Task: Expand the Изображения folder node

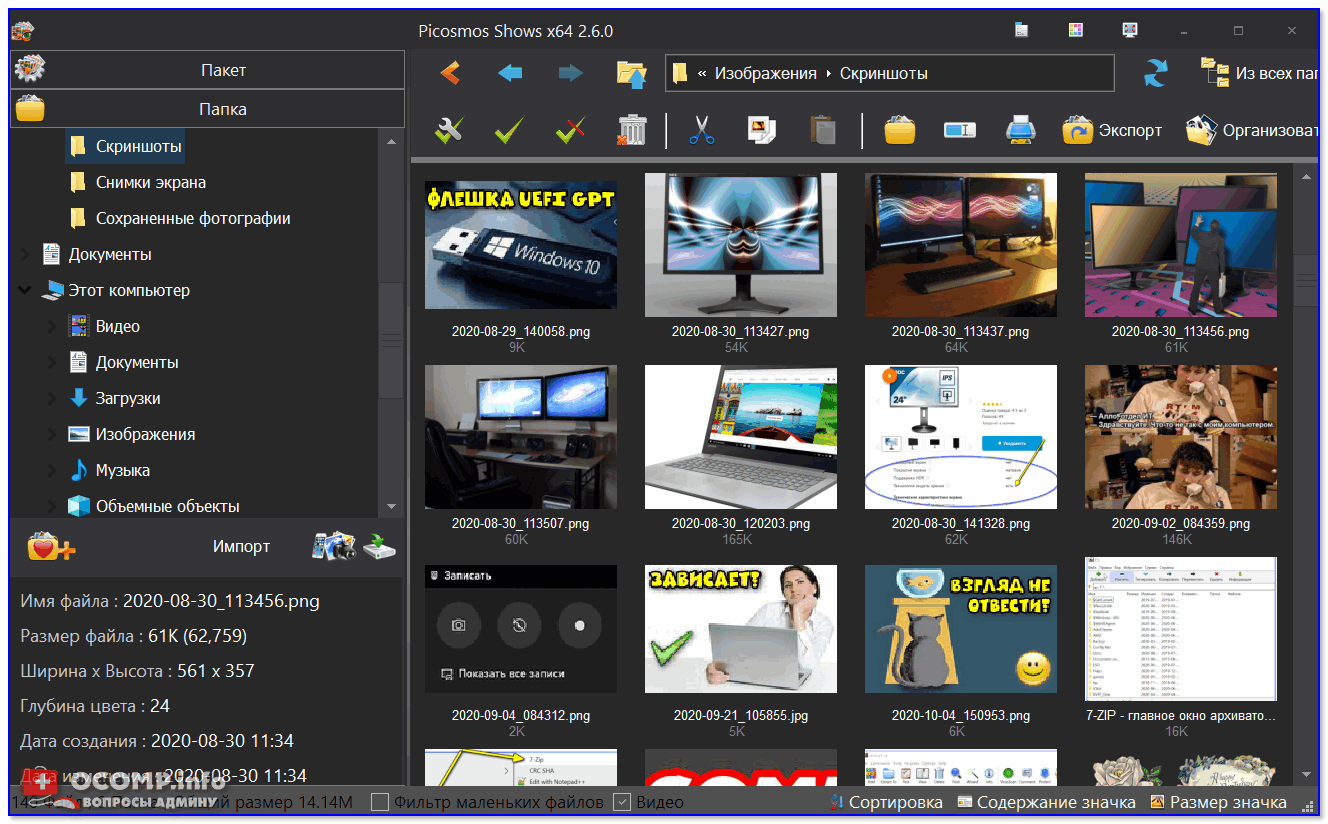Action: coord(52,434)
